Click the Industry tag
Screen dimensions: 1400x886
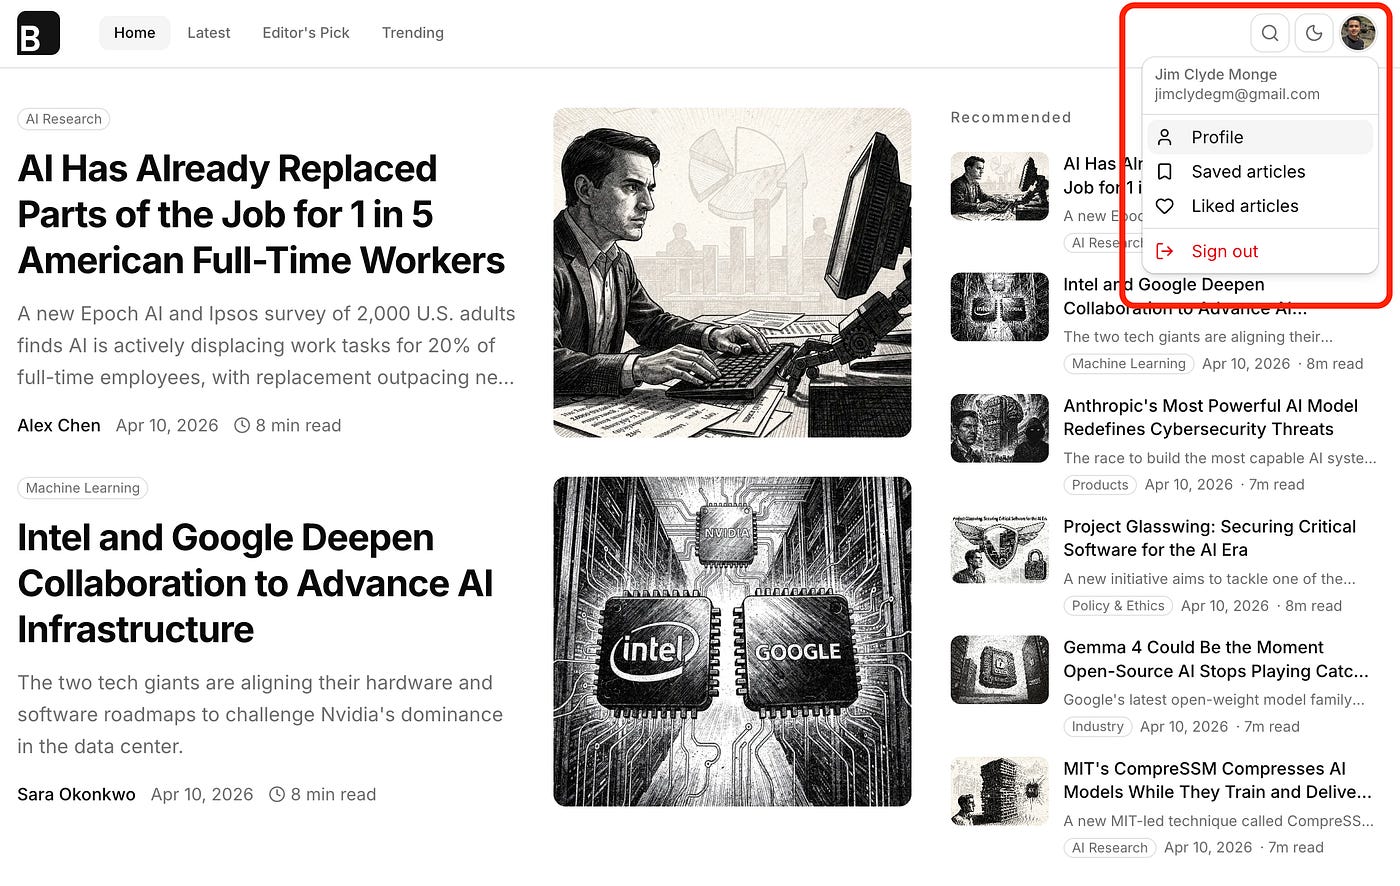click(x=1098, y=727)
